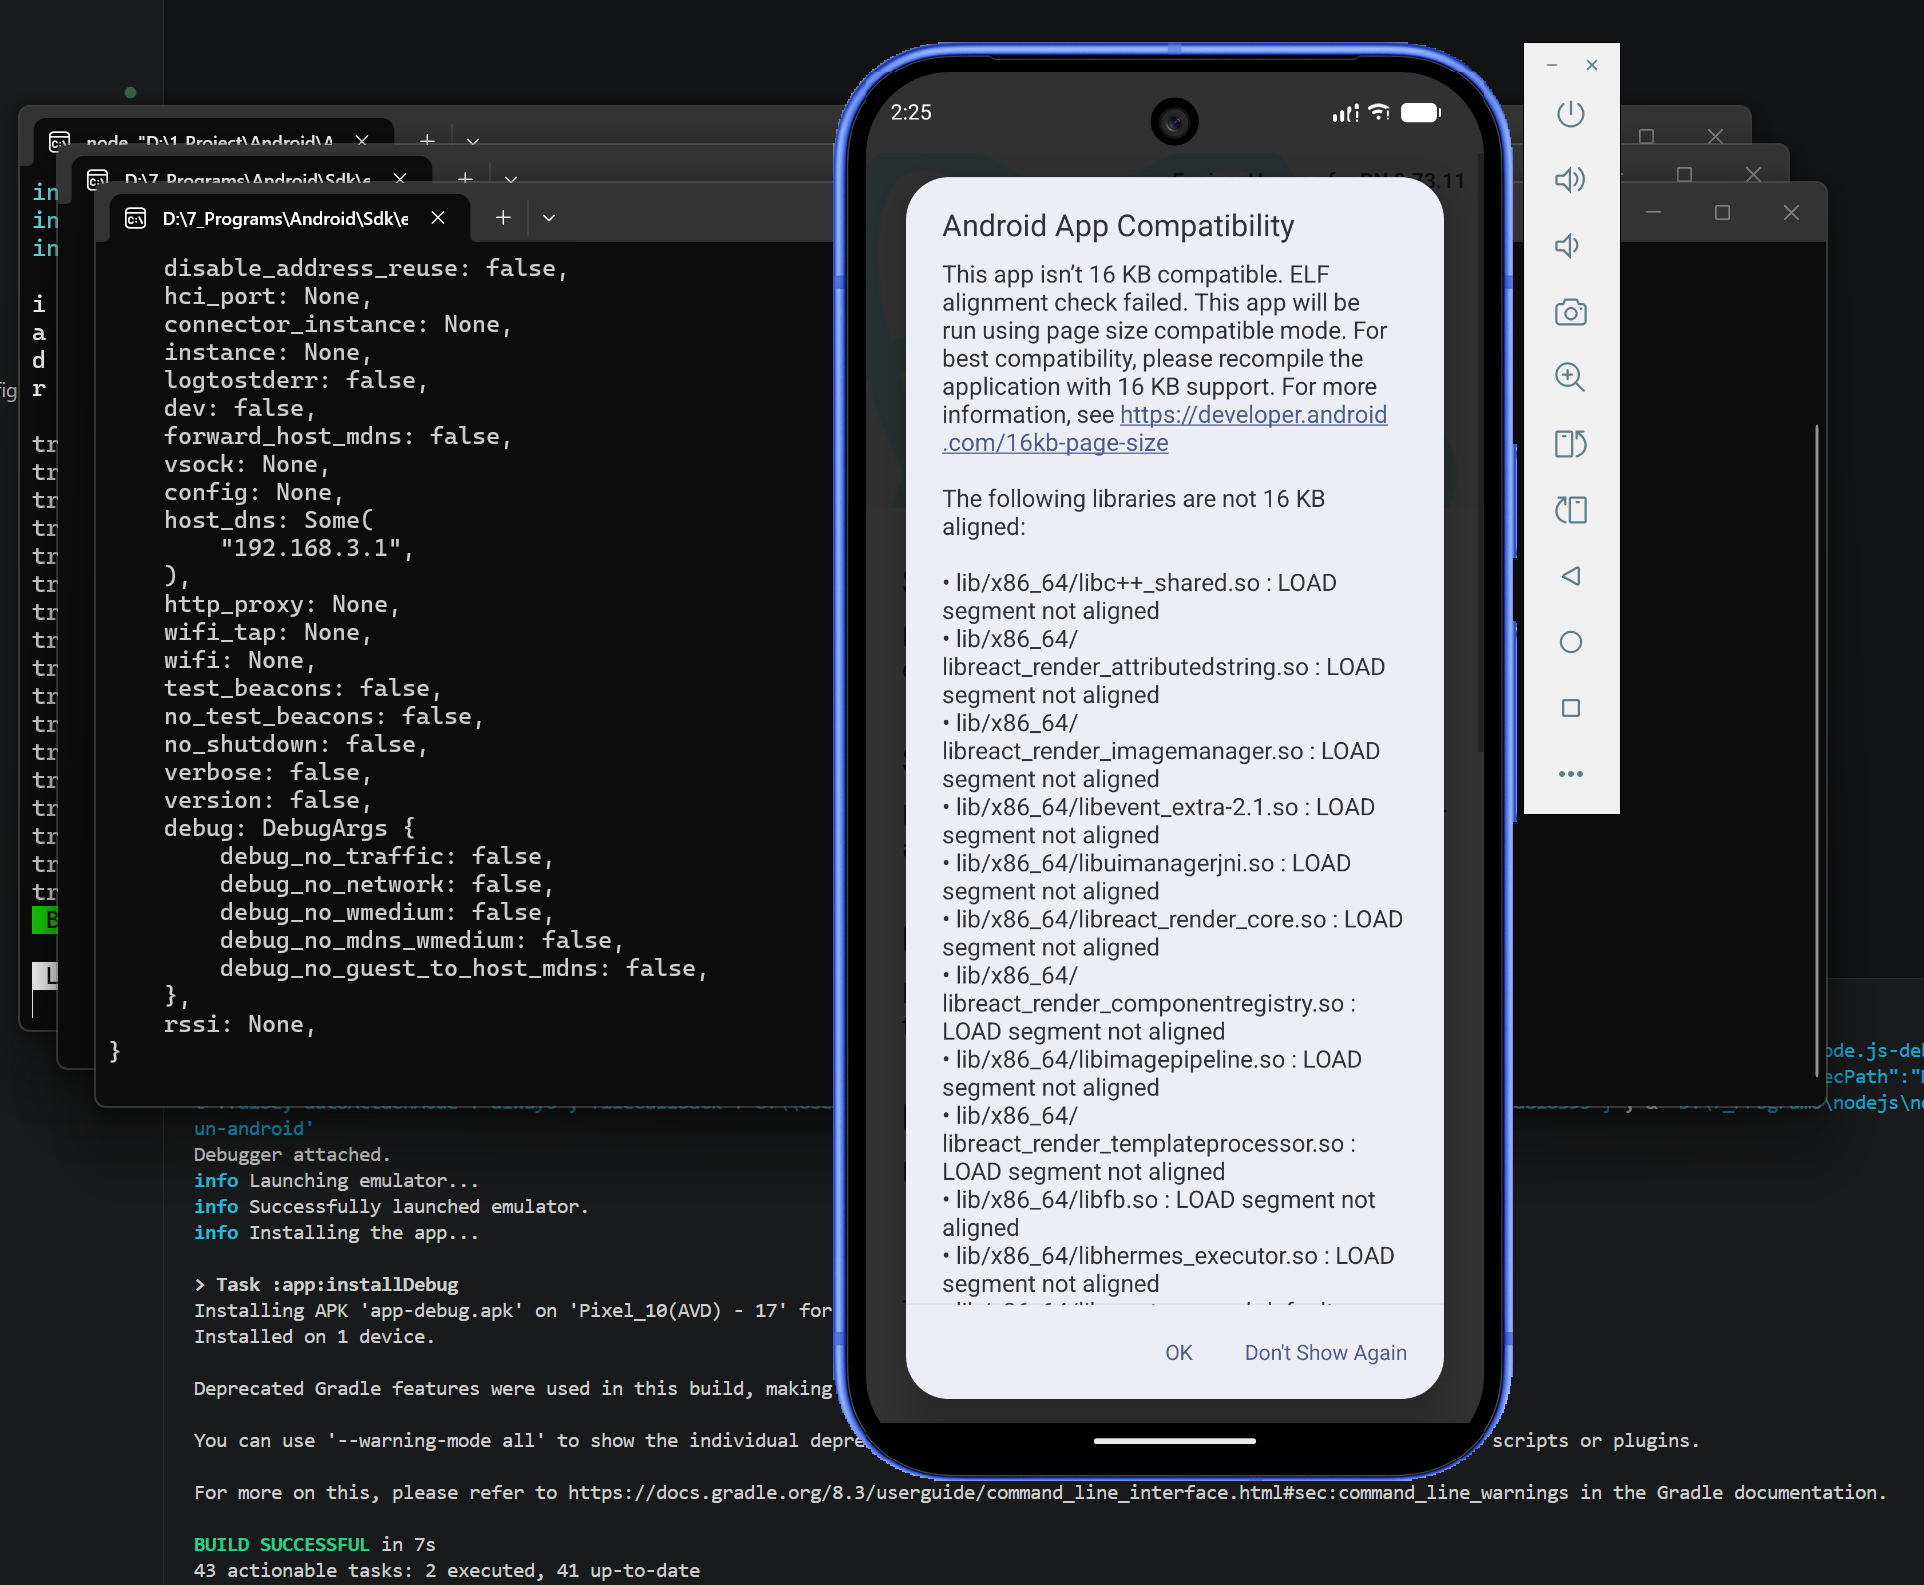This screenshot has height=1585, width=1924.
Task: Click Don't Show Again button
Action: [1325, 1353]
